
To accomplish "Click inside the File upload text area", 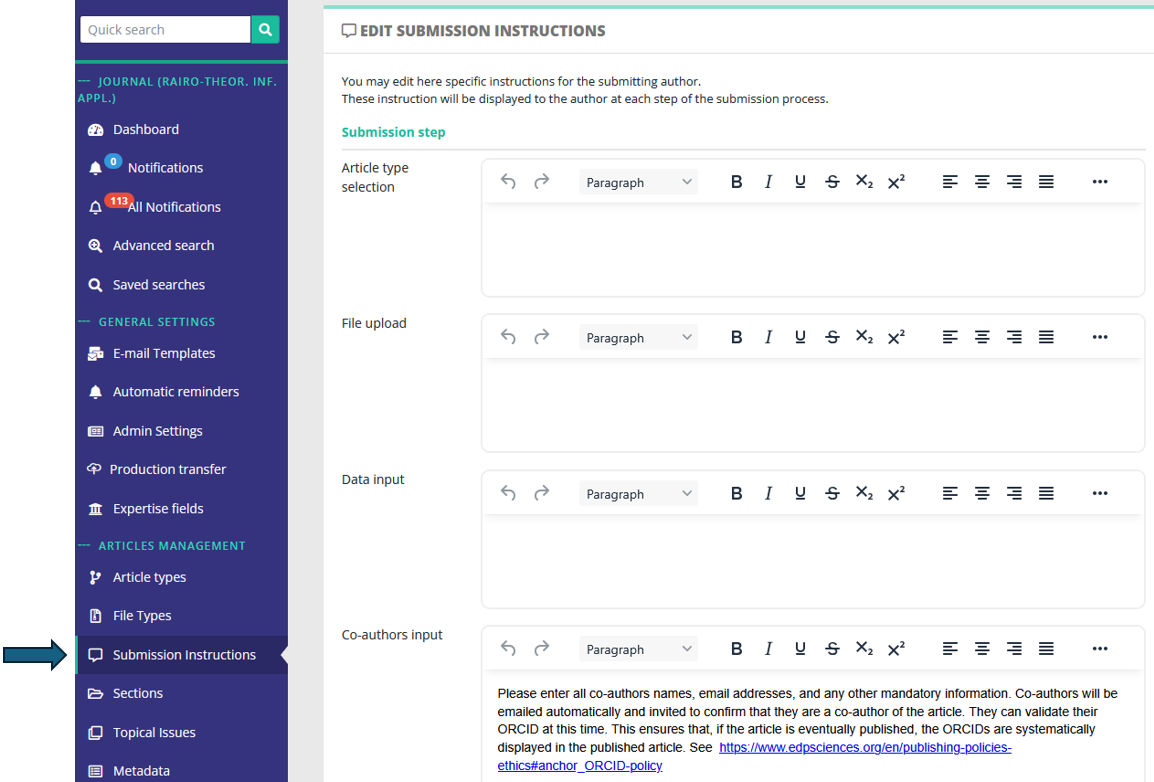I will (813, 405).
